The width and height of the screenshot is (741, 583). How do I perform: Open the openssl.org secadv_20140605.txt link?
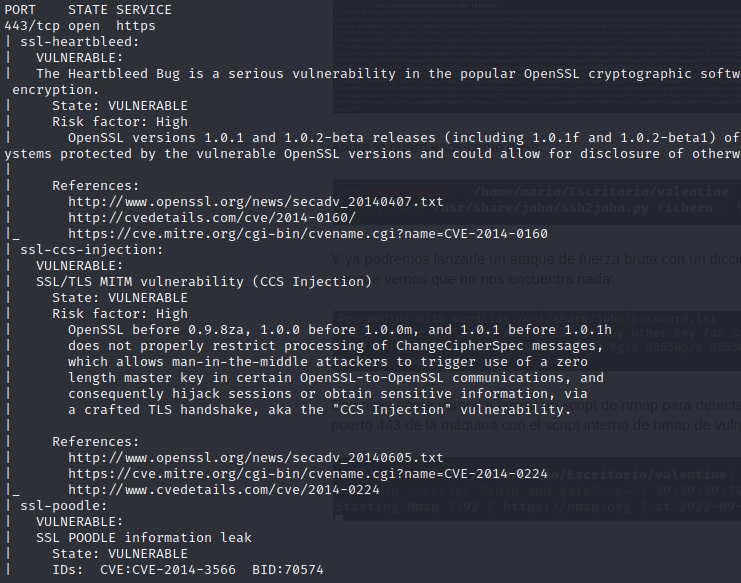pyautogui.click(x=256, y=458)
